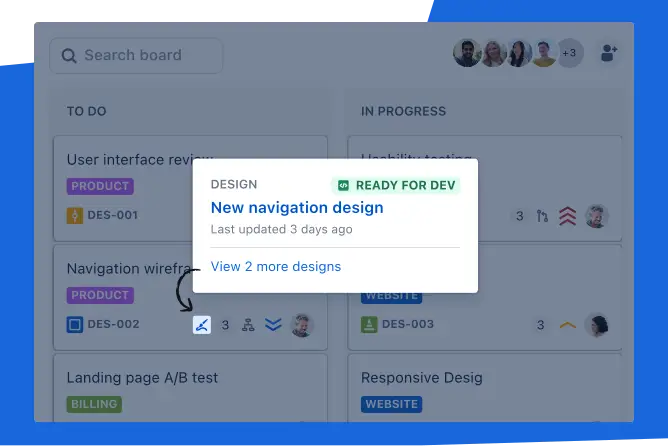This screenshot has width=668, height=446.
Task: Click the DES-002 issue type icon
Action: click(x=75, y=324)
